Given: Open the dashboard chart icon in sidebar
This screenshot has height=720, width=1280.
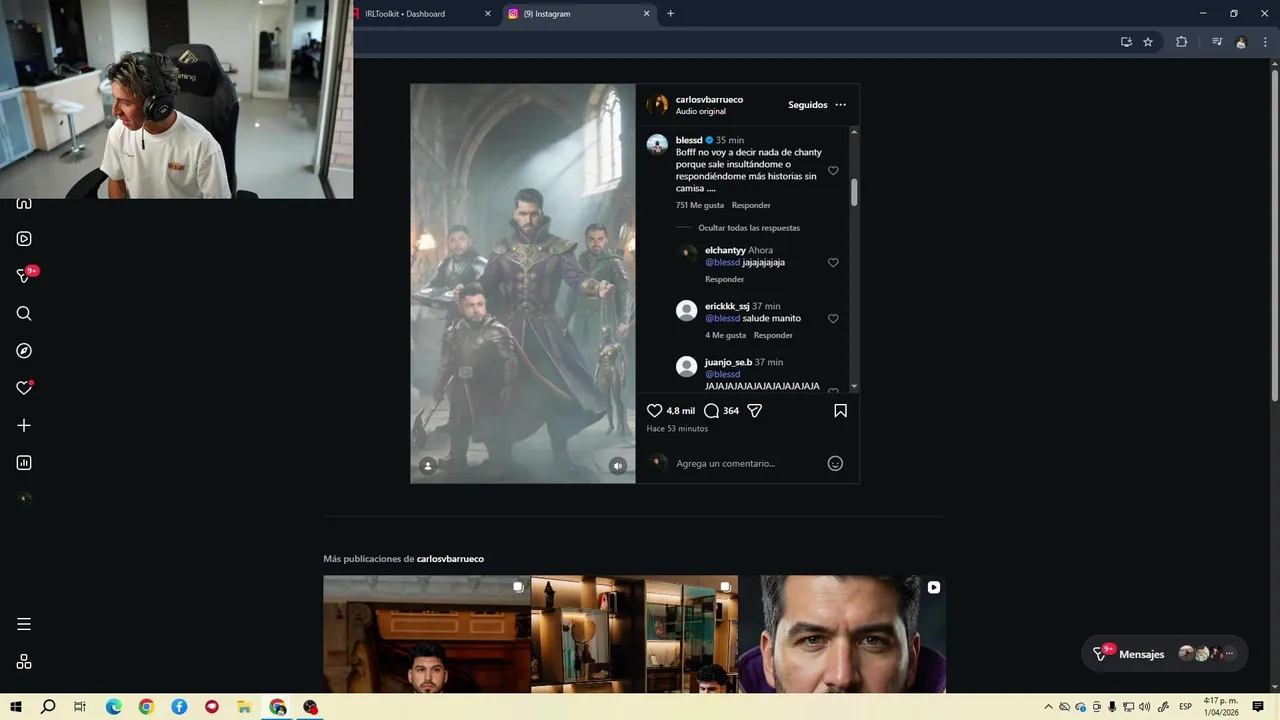Looking at the screenshot, I should 24,463.
